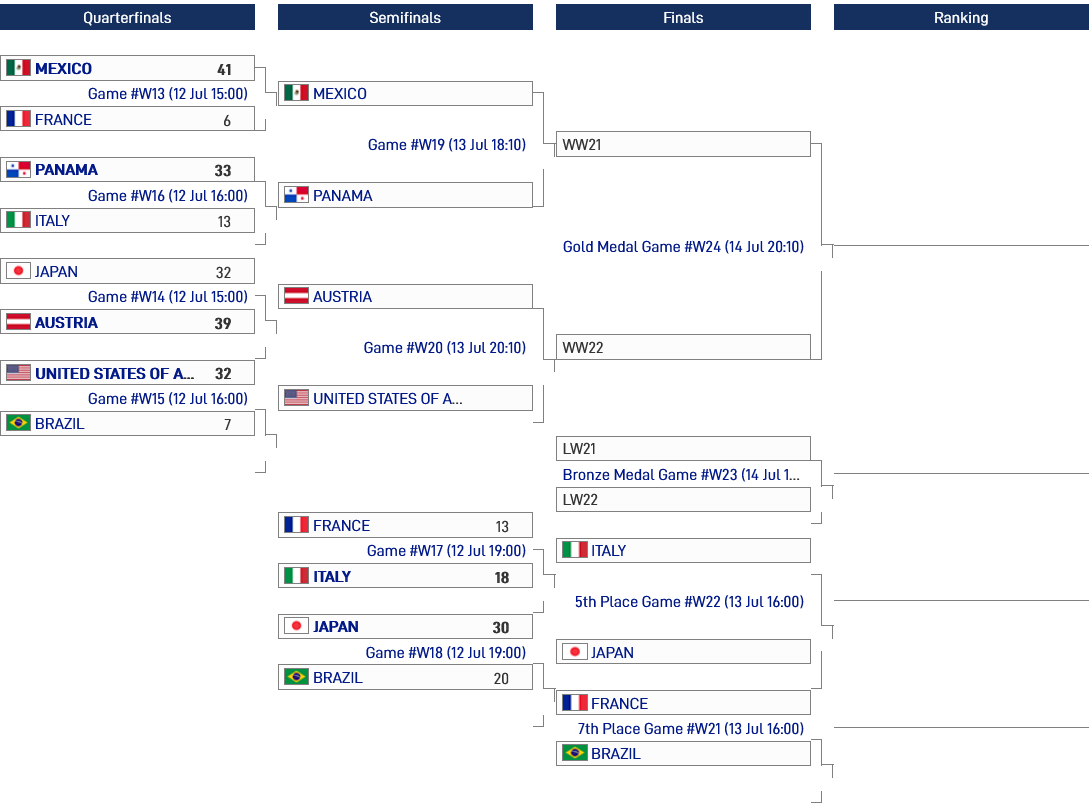Click PANAMA team name in quarterfinals
This screenshot has height=806, width=1091.
(x=66, y=170)
